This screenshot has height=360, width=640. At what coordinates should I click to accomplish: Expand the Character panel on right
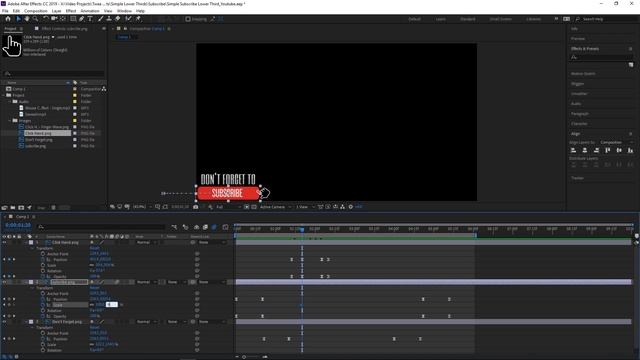[x=579, y=123]
